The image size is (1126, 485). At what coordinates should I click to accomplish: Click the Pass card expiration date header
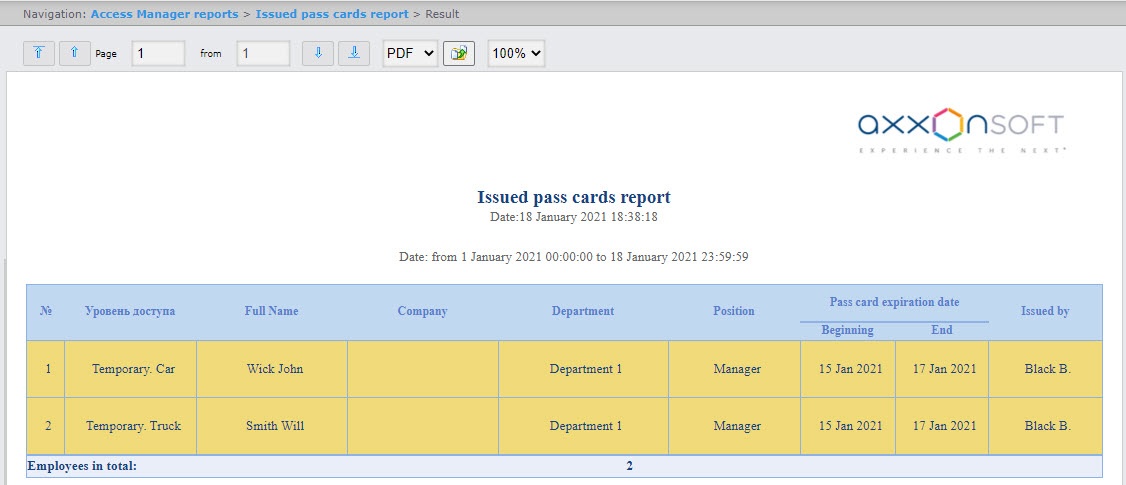(x=894, y=302)
